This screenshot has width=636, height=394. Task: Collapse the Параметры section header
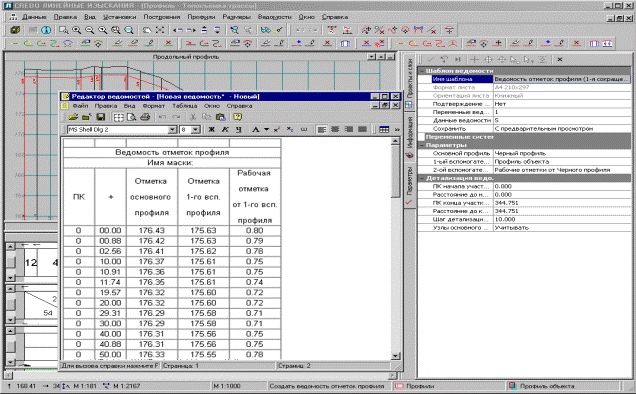422,145
